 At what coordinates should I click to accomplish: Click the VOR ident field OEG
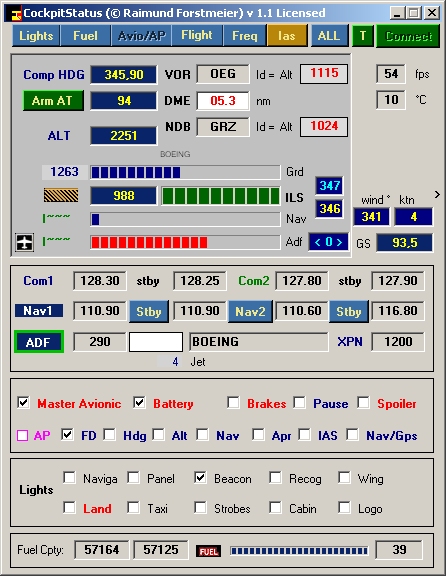pyautogui.click(x=223, y=74)
